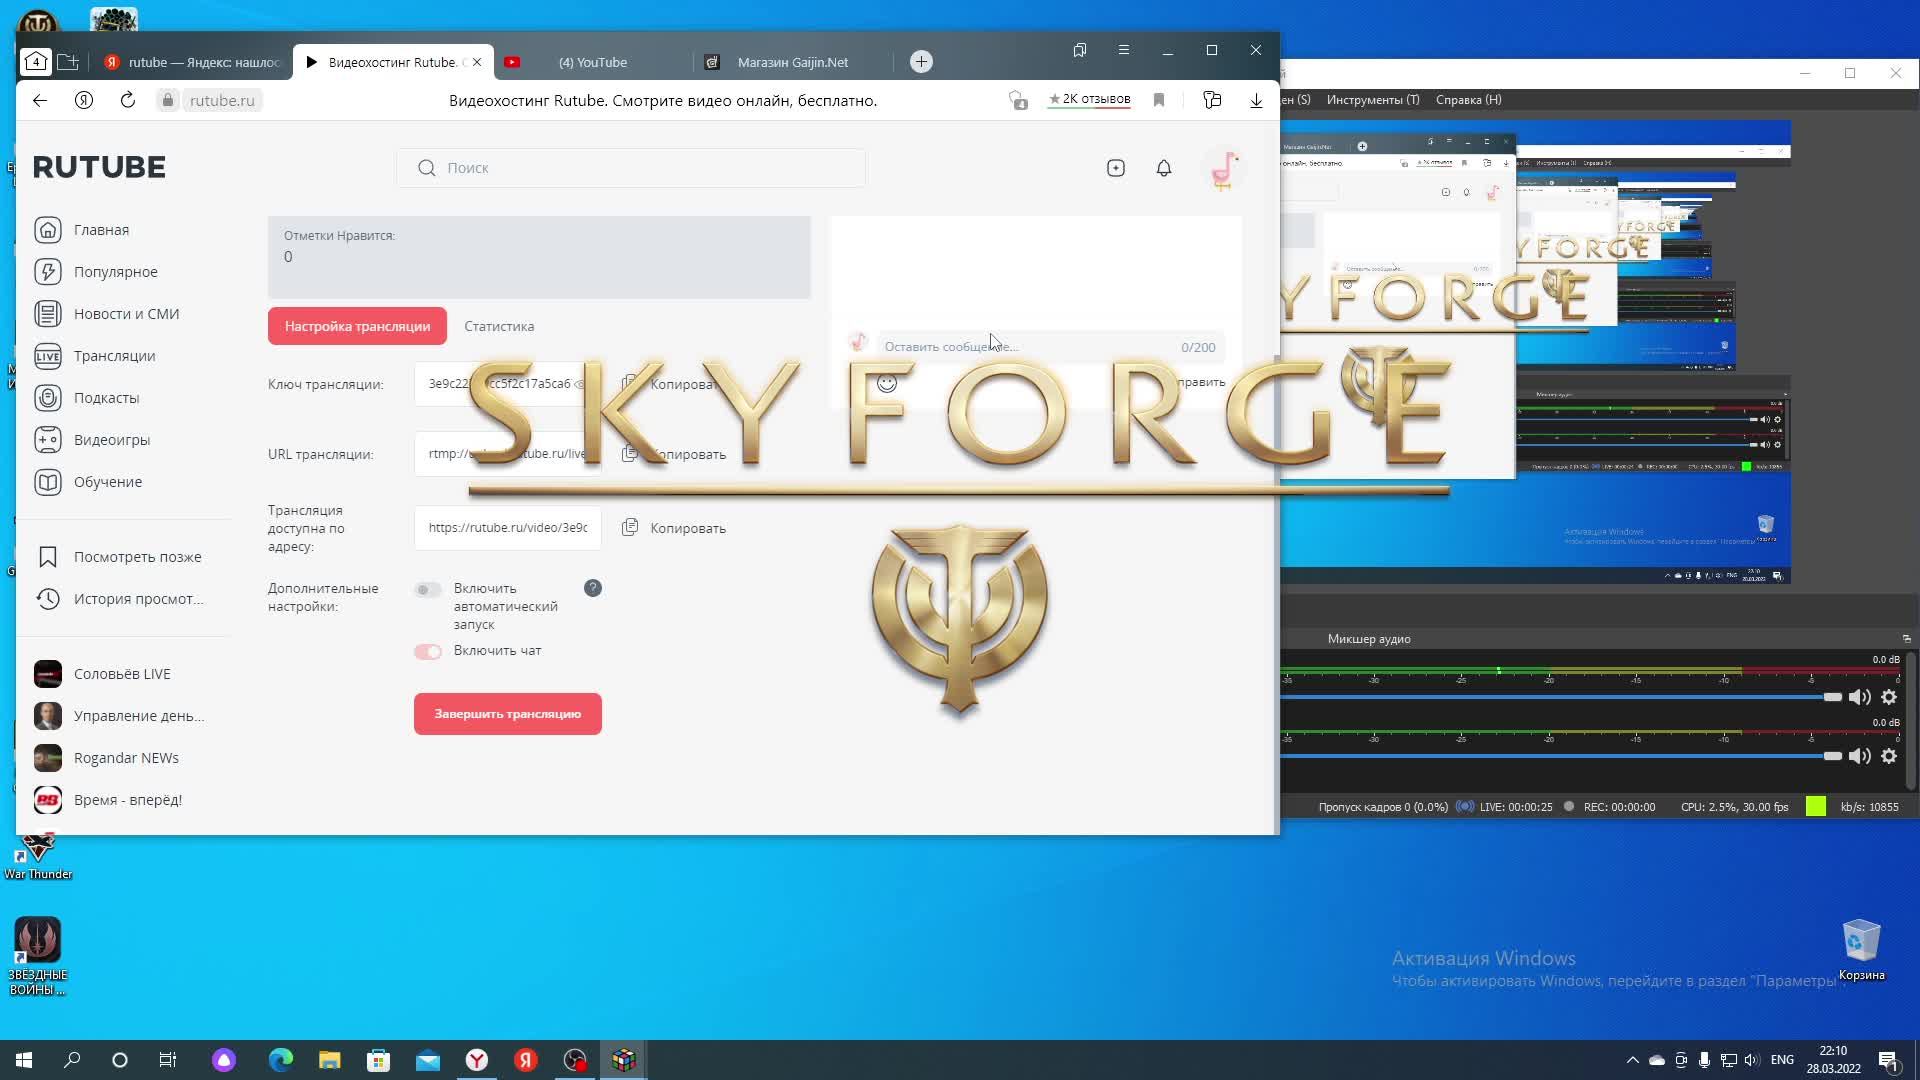The height and width of the screenshot is (1080, 1920).
Task: Open the OBS Инструменты menu
Action: coord(1372,100)
